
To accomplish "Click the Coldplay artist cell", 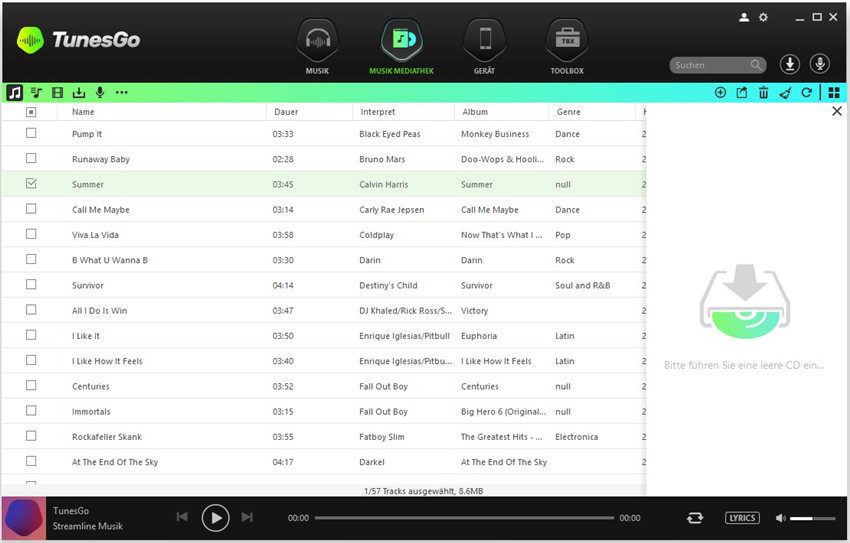I will [376, 235].
